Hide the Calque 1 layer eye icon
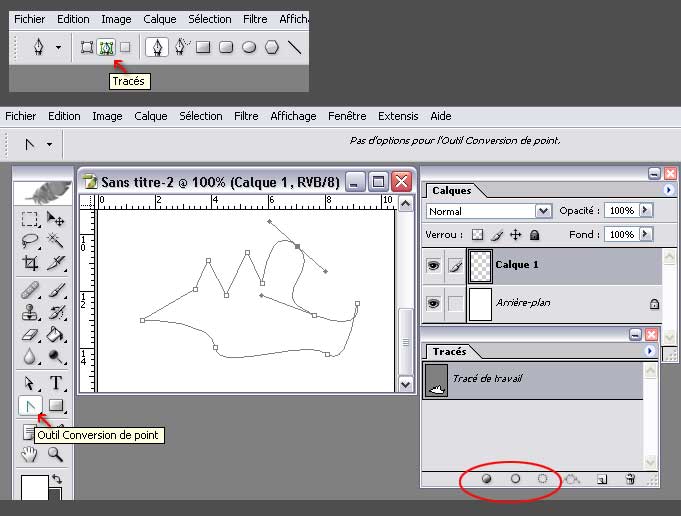 point(433,265)
